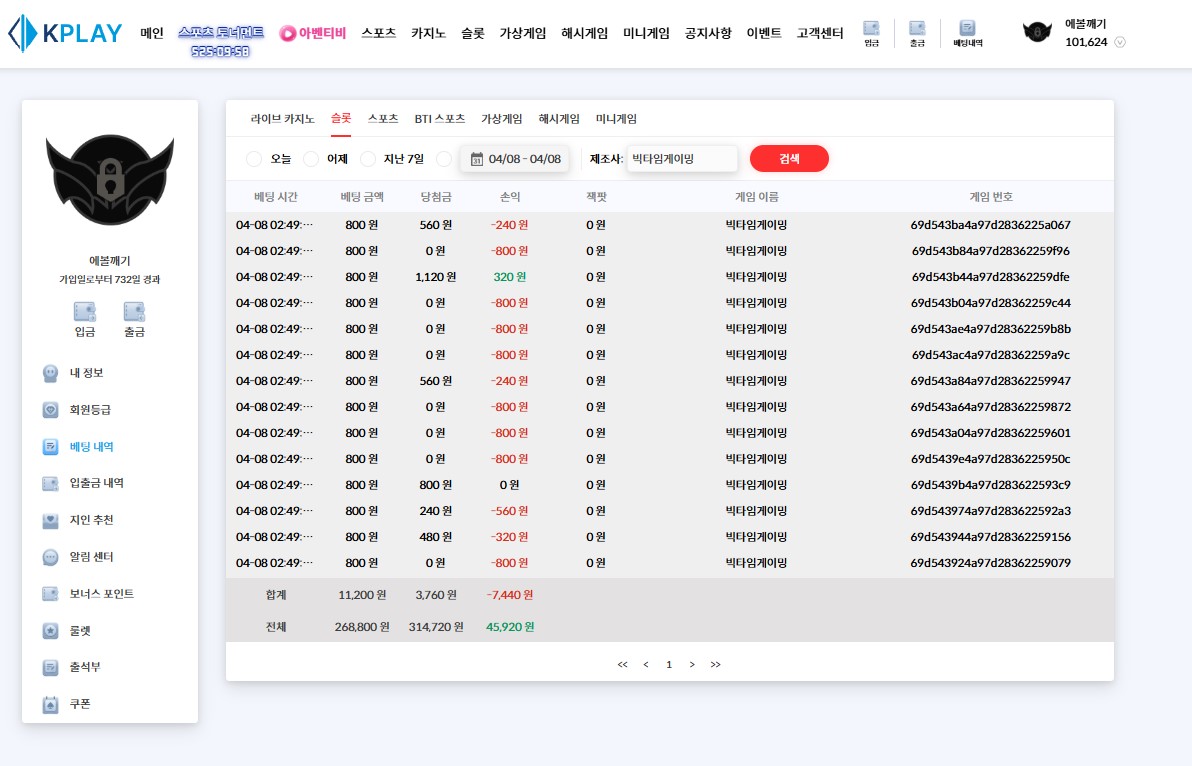Click the withdrawal (출금) icon in top header

click(916, 33)
